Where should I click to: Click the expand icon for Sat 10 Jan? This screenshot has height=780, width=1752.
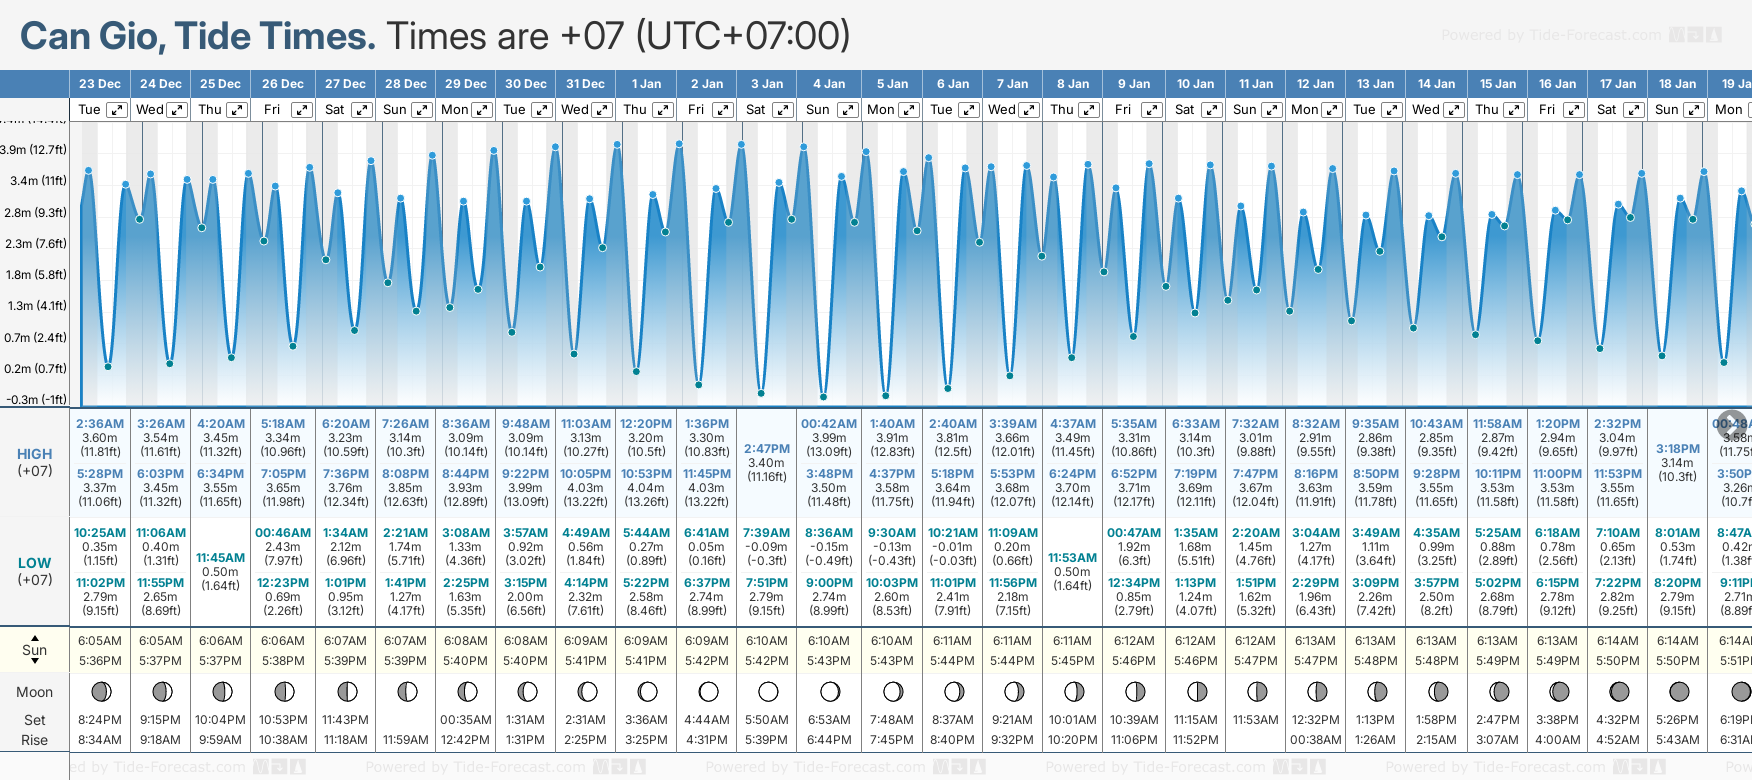1211,110
